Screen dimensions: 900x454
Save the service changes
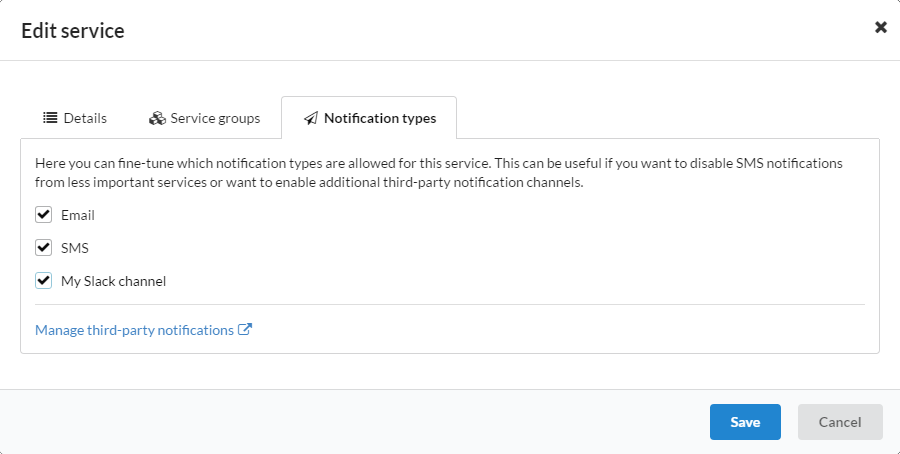(745, 422)
